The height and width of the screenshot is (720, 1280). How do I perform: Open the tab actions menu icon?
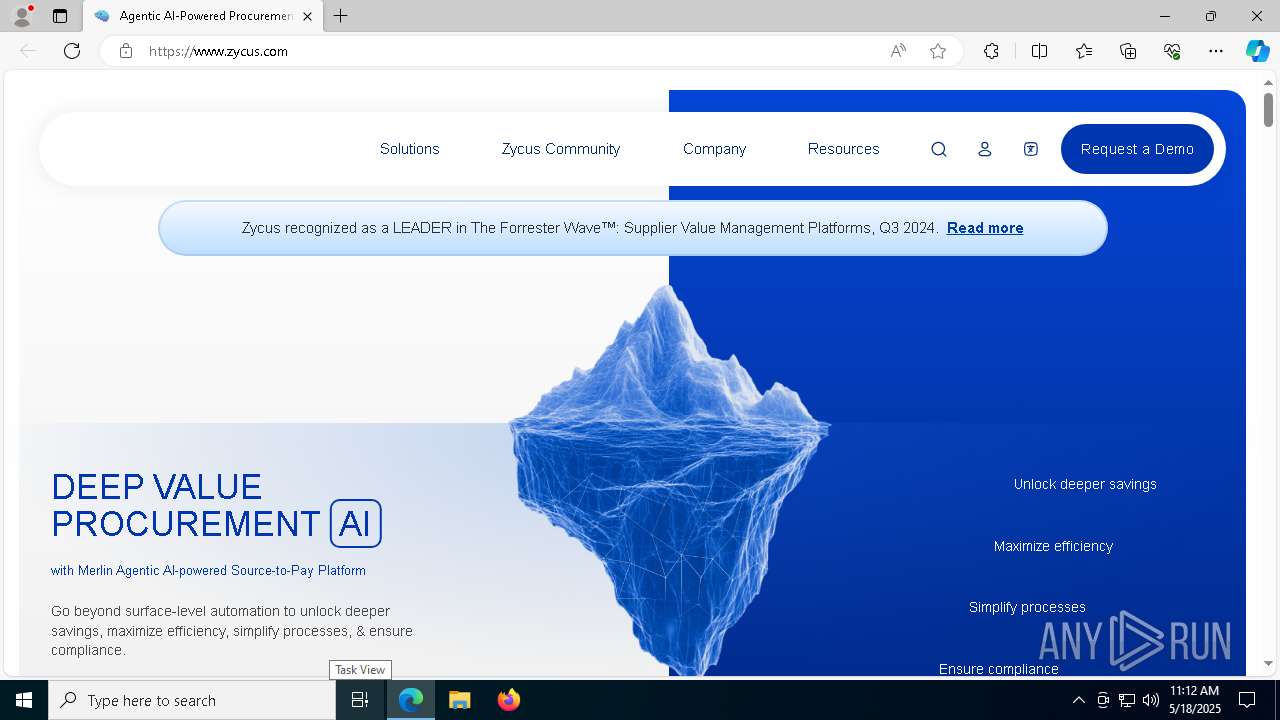[60, 16]
